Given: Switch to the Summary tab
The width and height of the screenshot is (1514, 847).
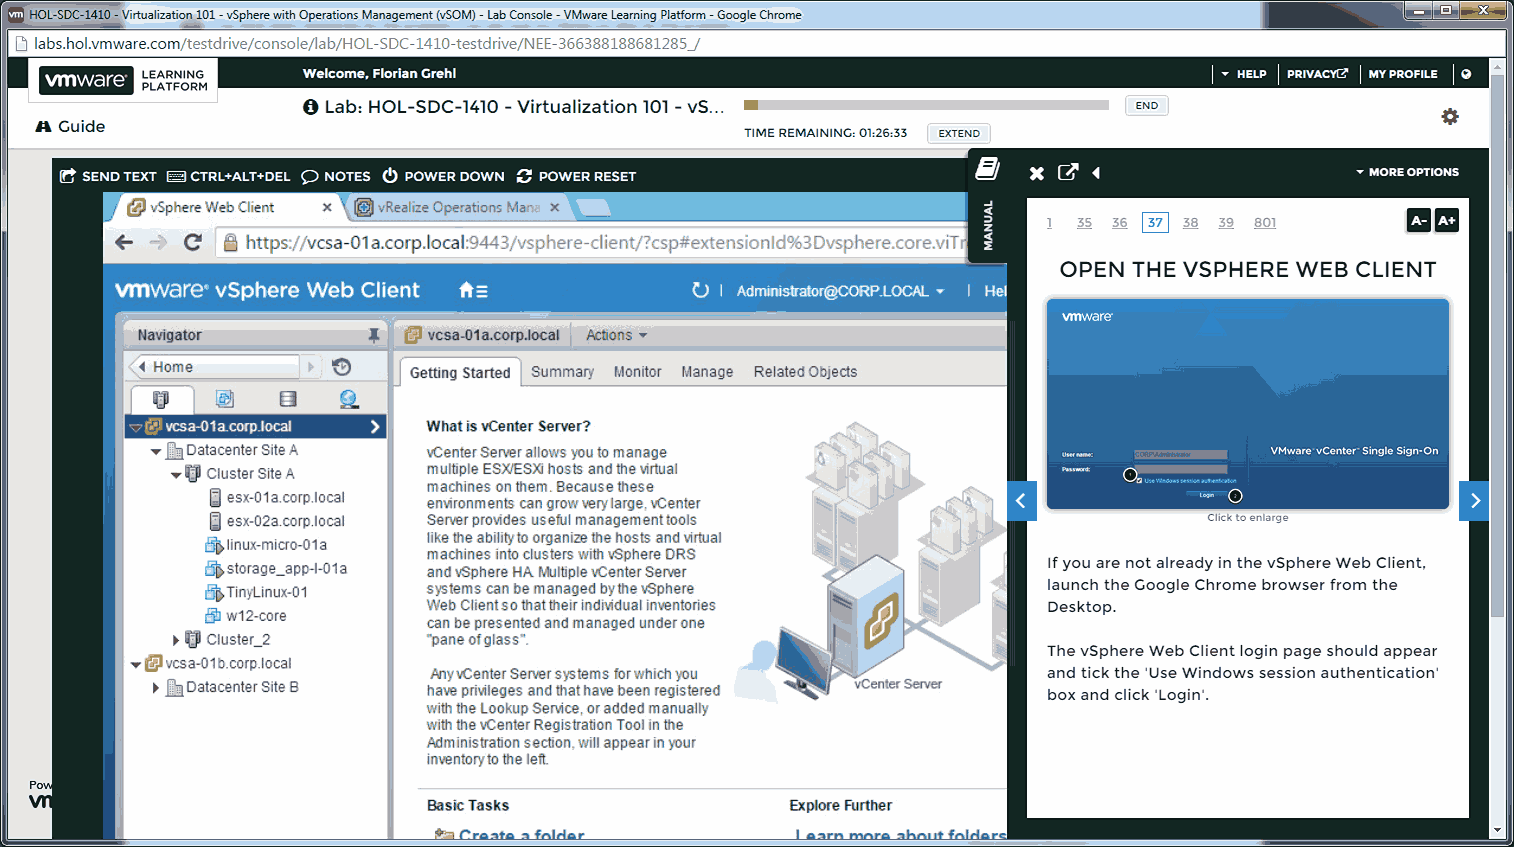Looking at the screenshot, I should pos(562,371).
